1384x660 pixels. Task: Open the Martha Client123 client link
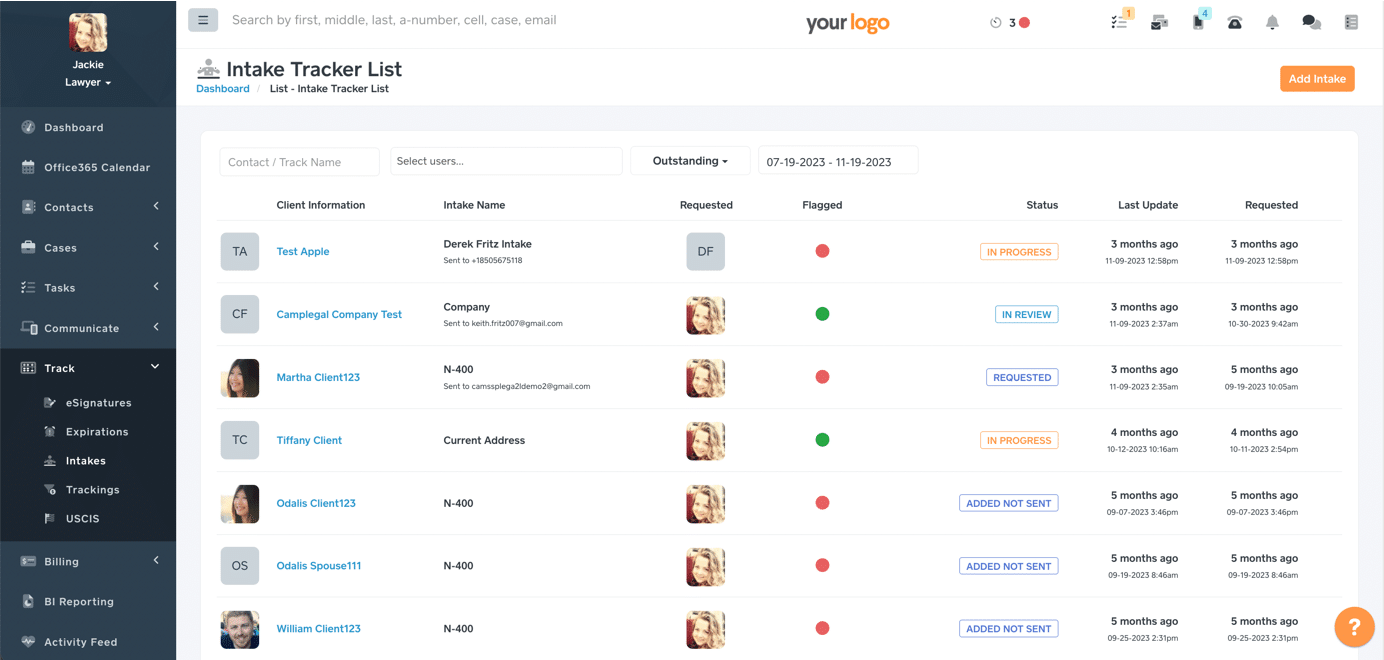coord(318,377)
